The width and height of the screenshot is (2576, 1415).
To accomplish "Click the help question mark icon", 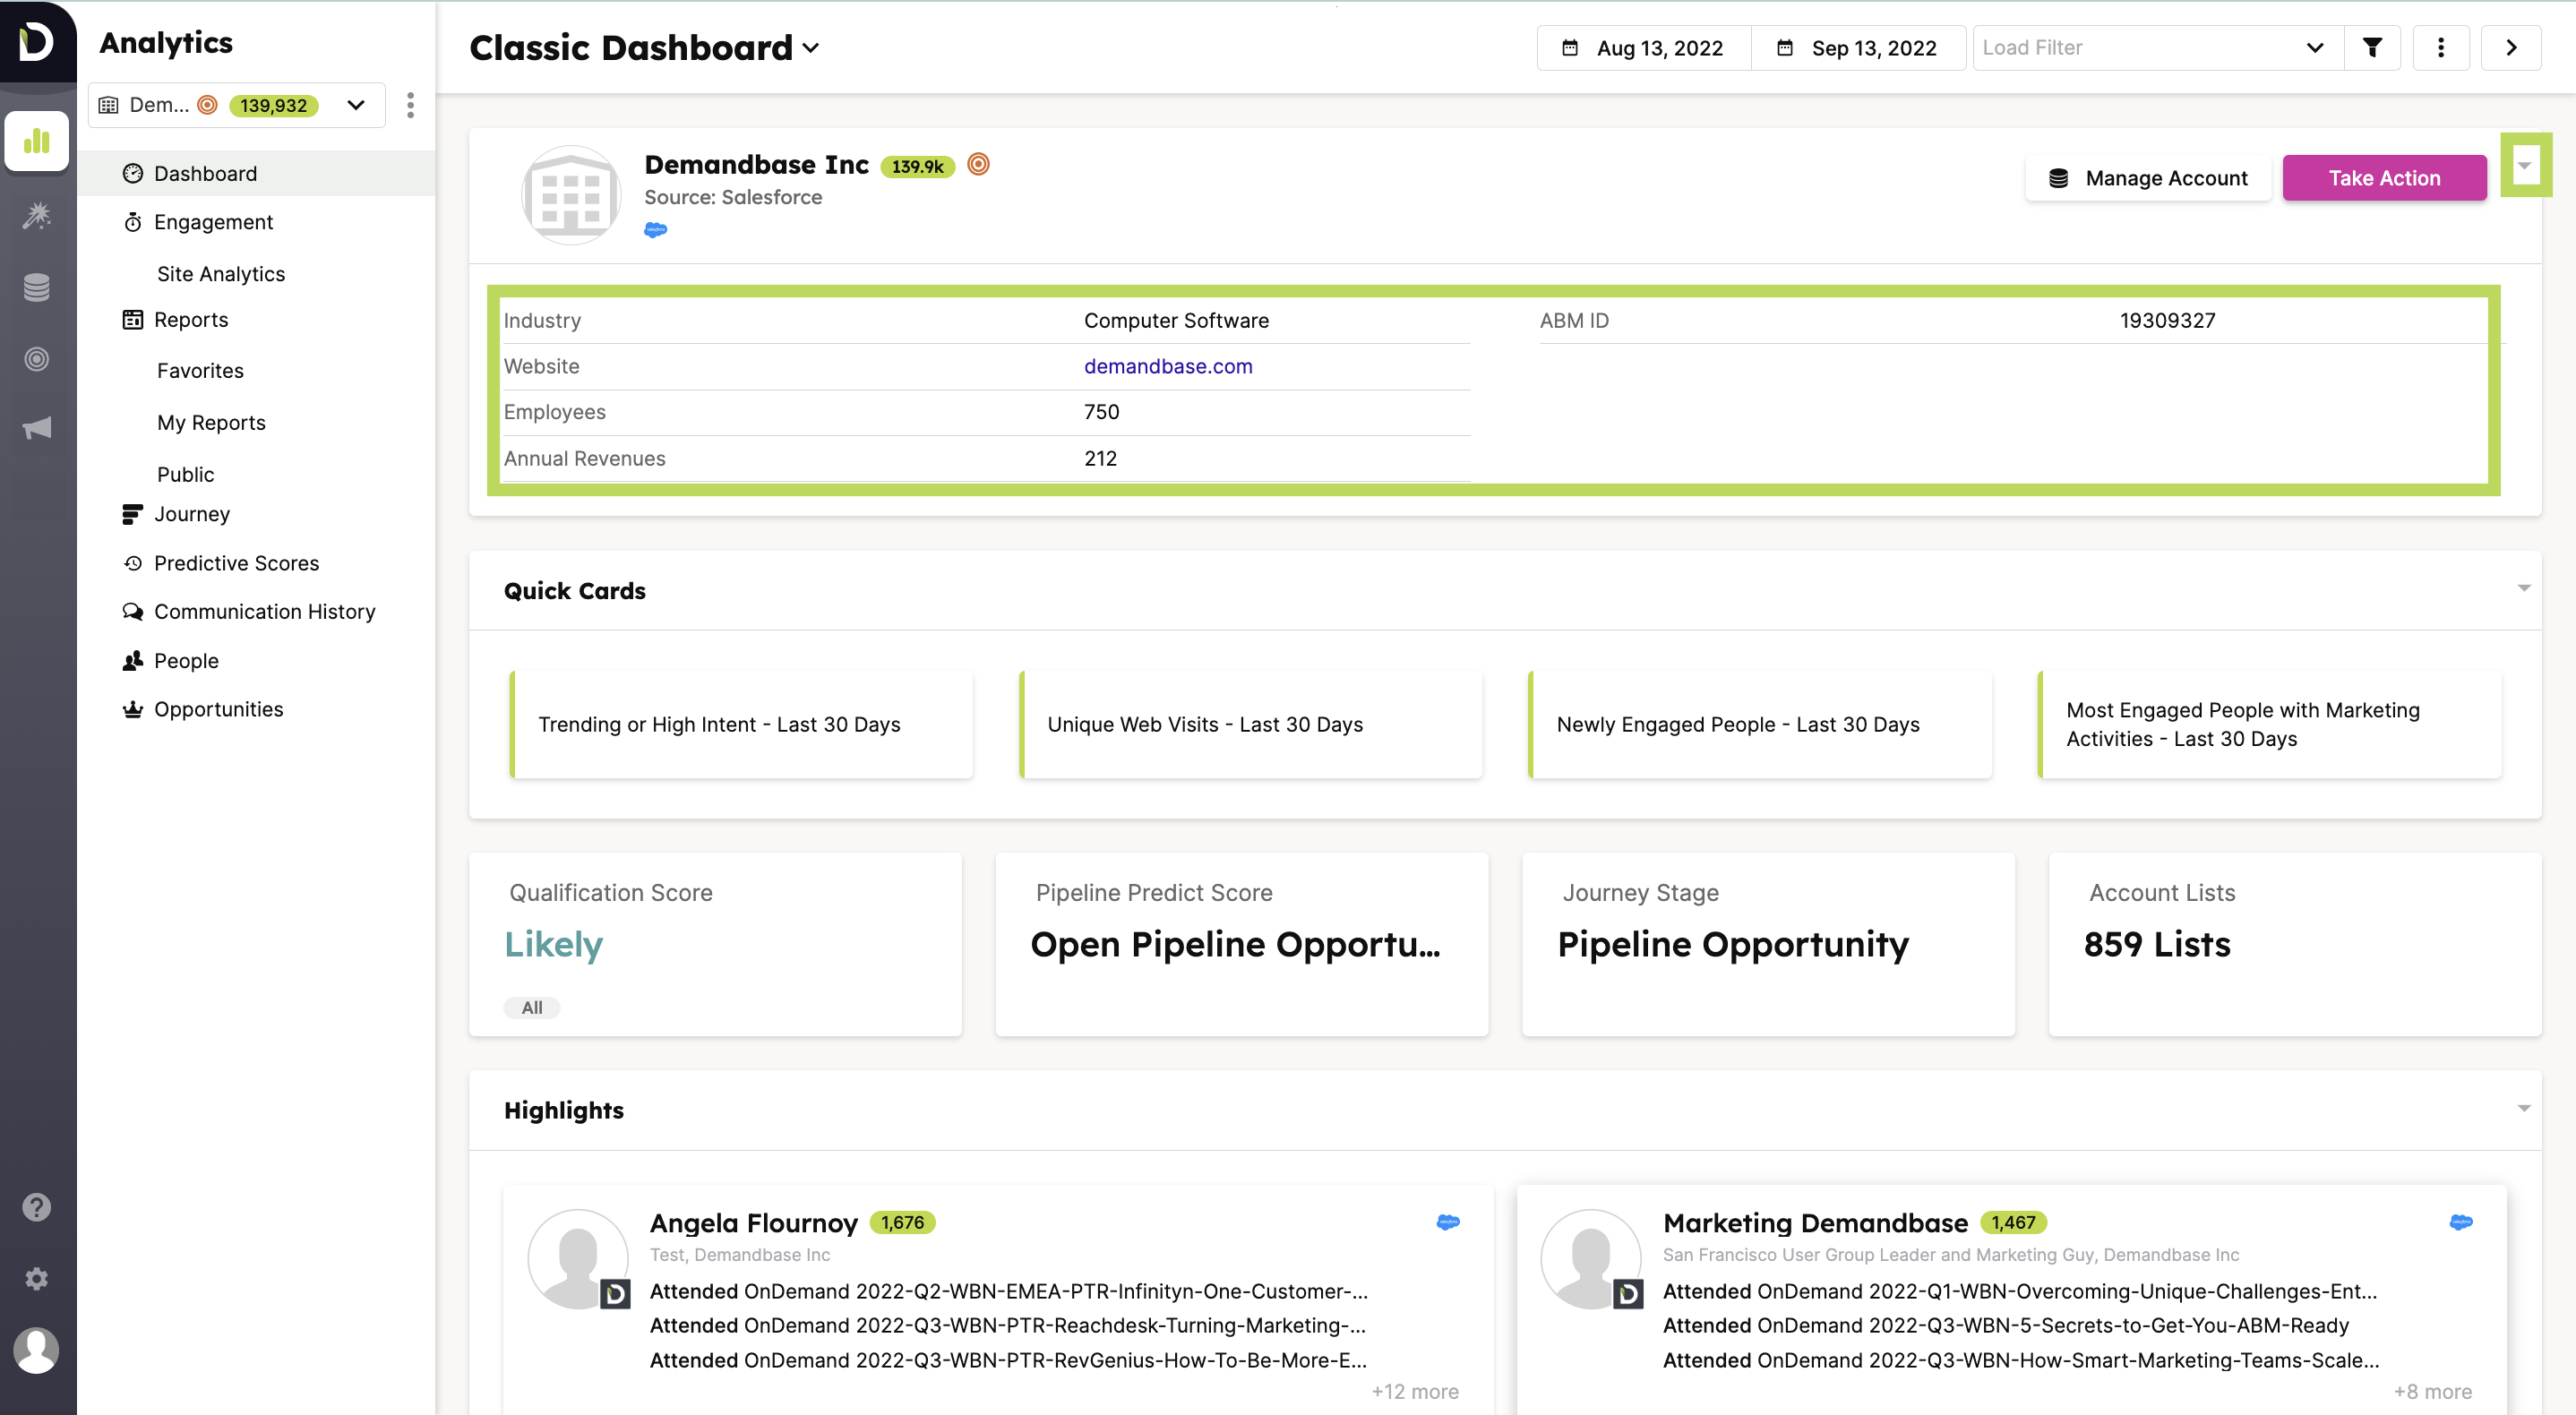I will (x=37, y=1207).
